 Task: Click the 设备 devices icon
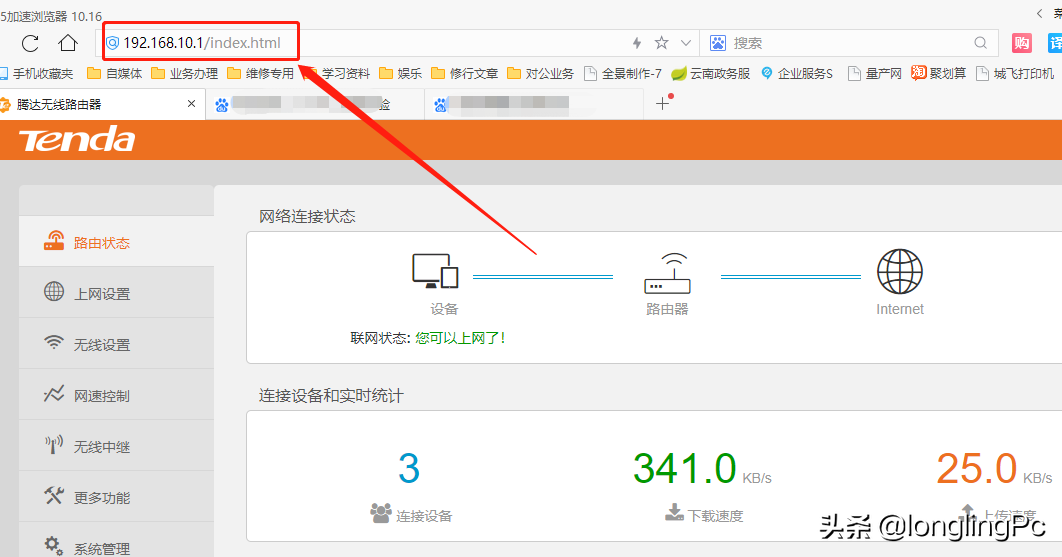(436, 271)
